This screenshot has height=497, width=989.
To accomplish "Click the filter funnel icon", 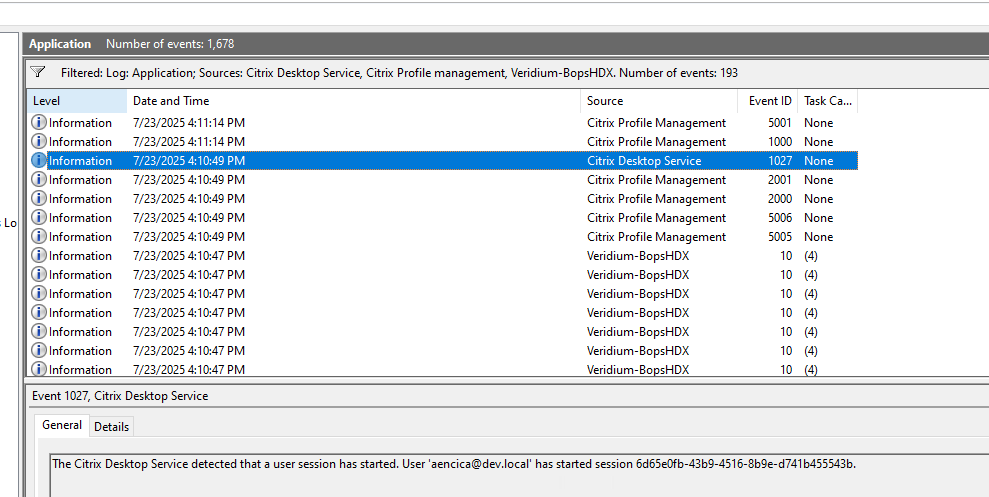I will pyautogui.click(x=38, y=72).
